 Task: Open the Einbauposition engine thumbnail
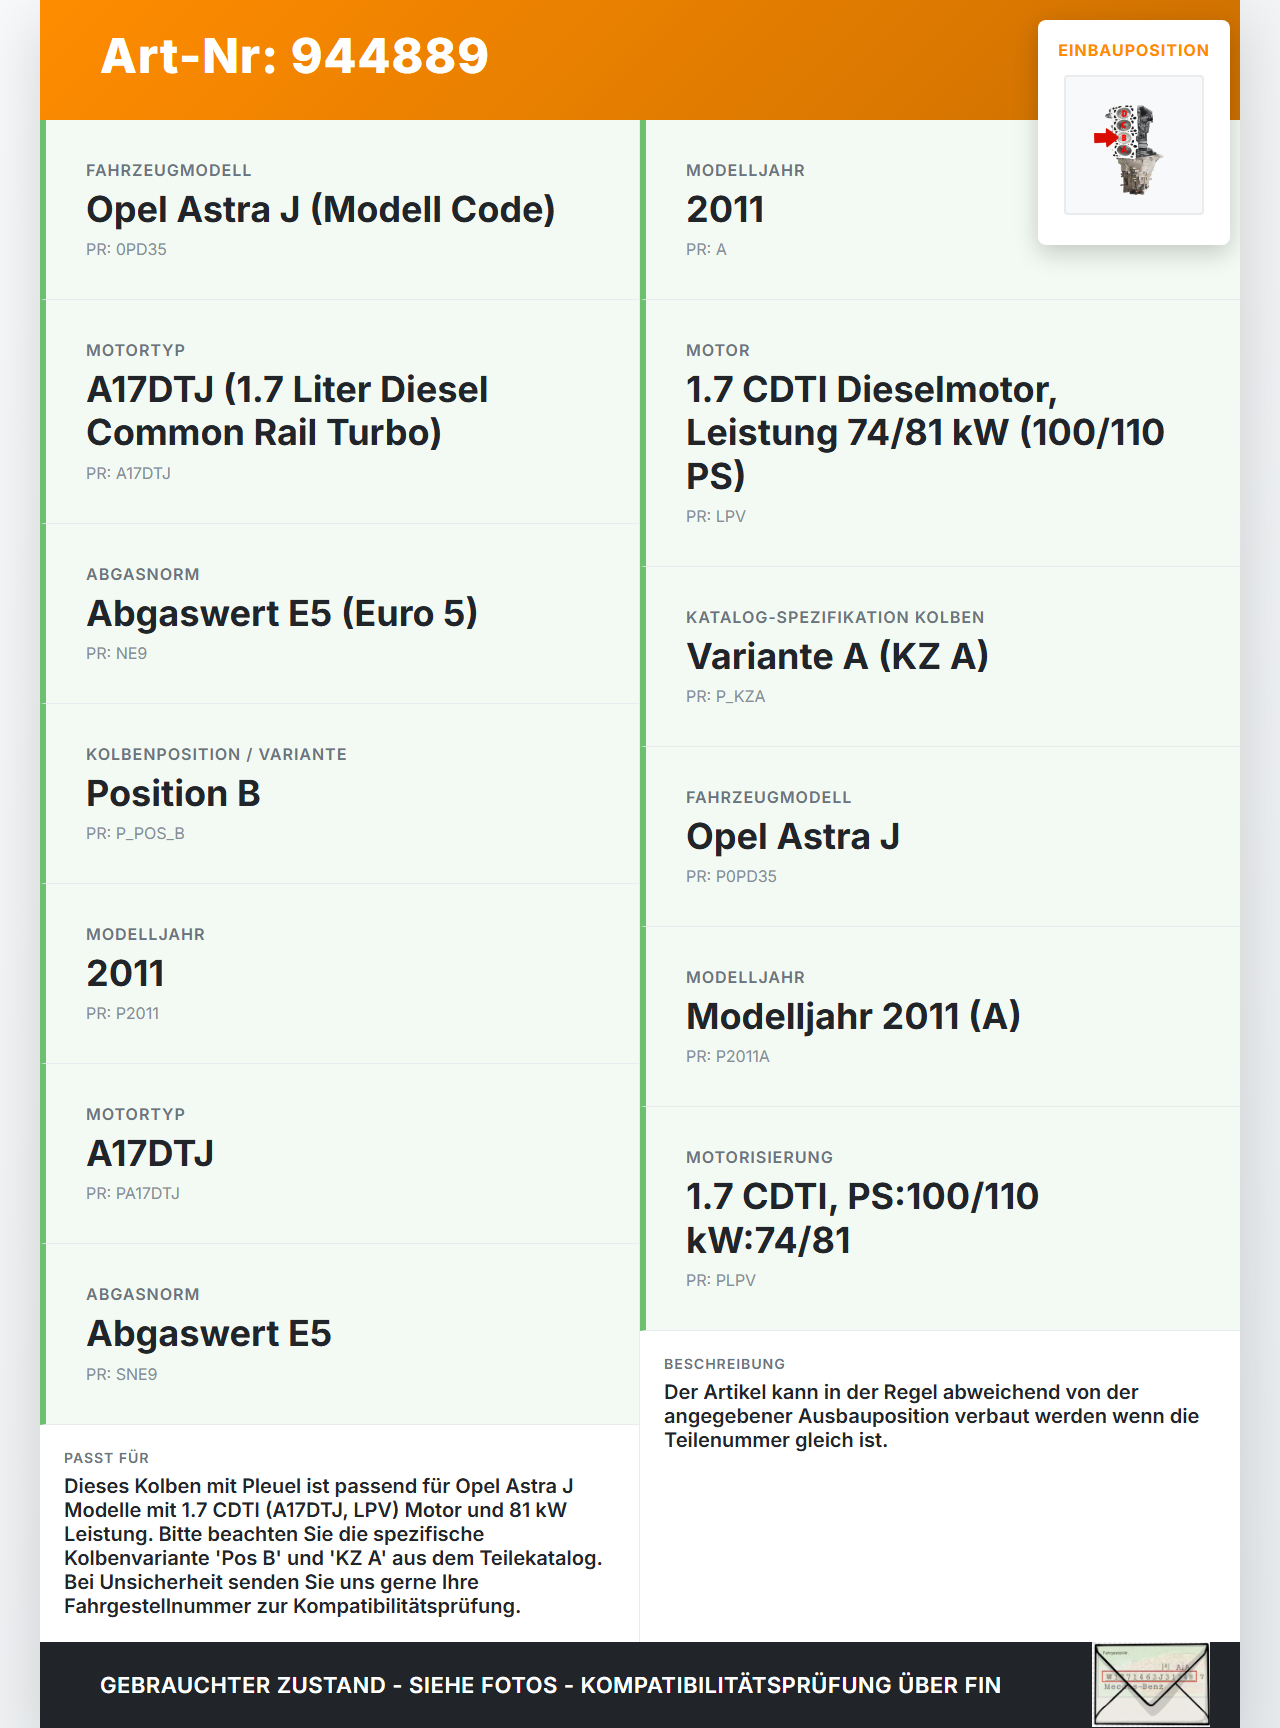tap(1133, 145)
